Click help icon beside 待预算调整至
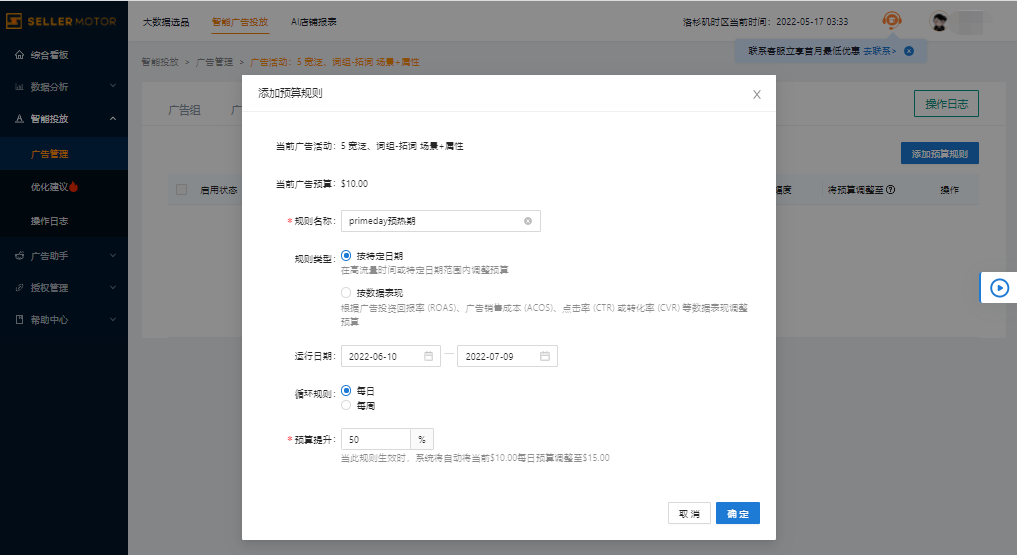 (891, 189)
